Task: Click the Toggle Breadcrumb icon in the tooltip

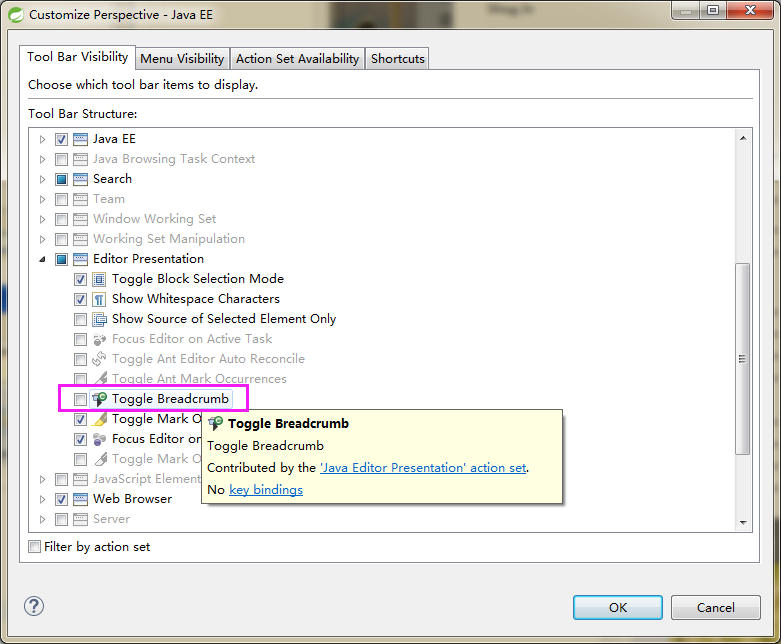Action: (215, 423)
